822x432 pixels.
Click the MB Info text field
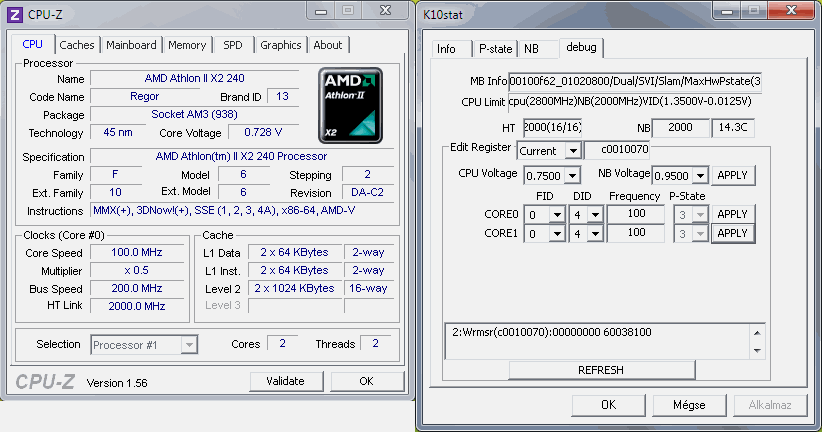(x=635, y=81)
